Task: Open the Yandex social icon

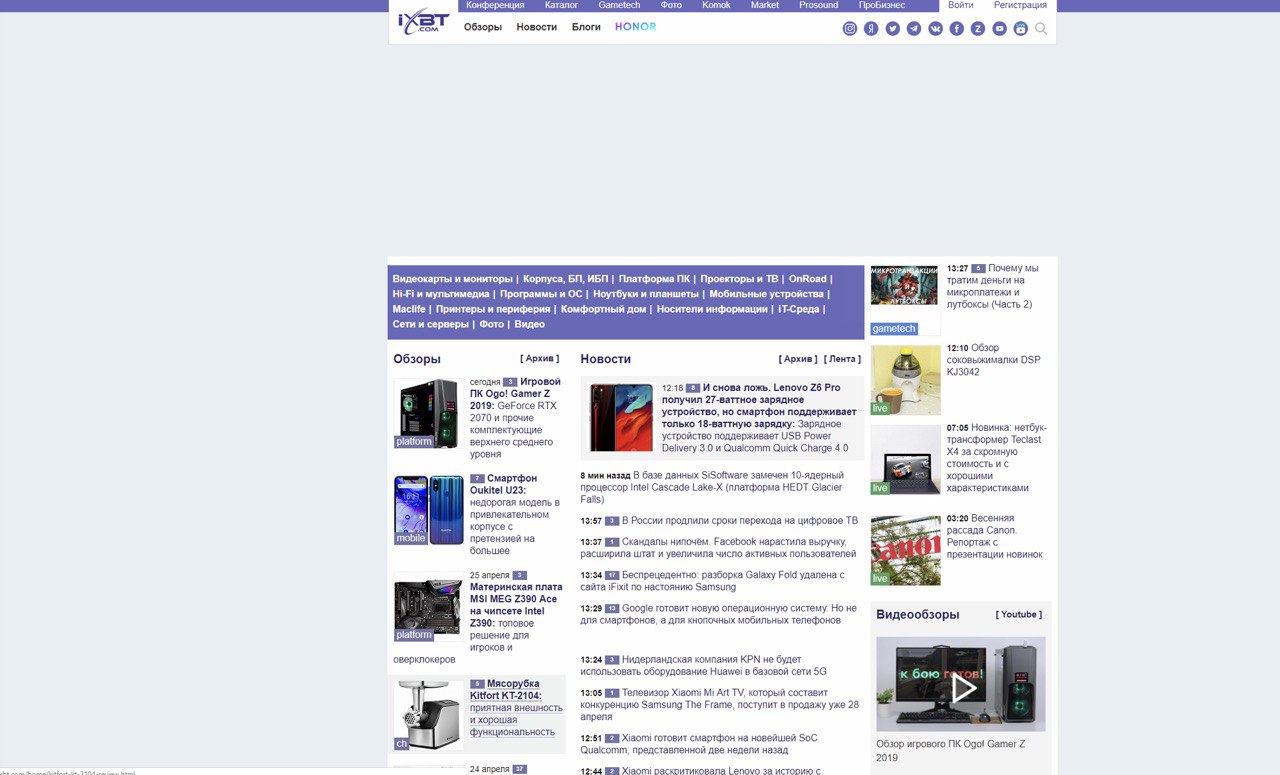Action: 871,29
